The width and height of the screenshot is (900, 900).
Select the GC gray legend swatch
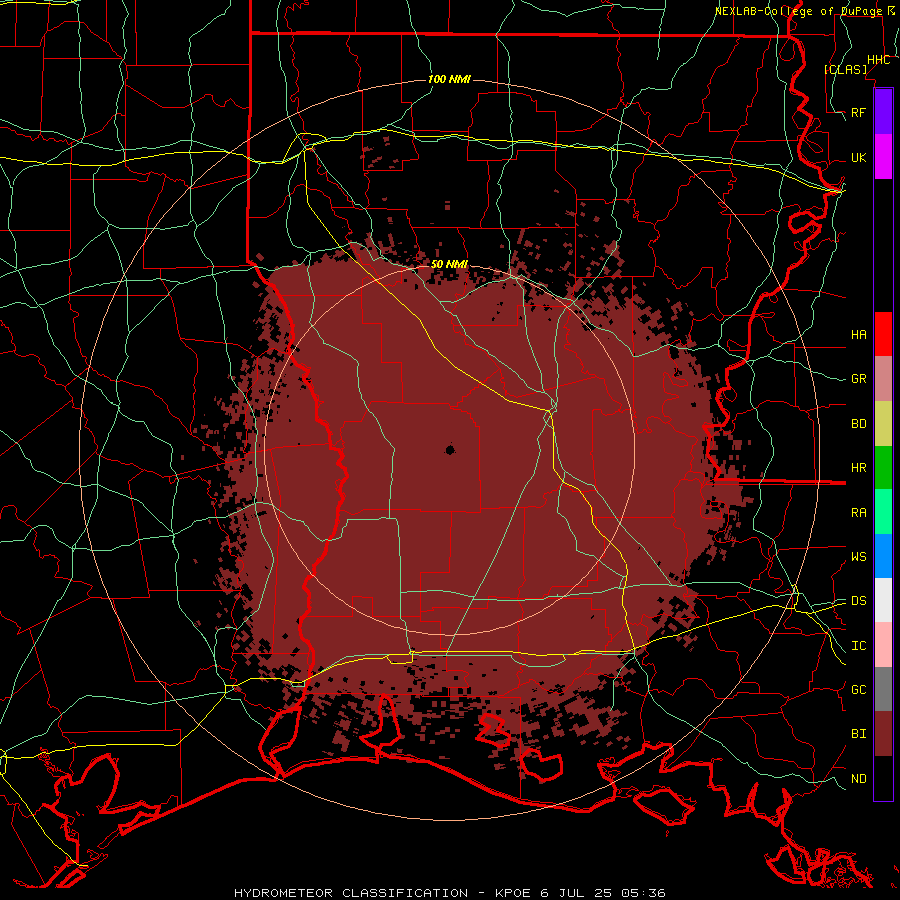pyautogui.click(x=883, y=689)
